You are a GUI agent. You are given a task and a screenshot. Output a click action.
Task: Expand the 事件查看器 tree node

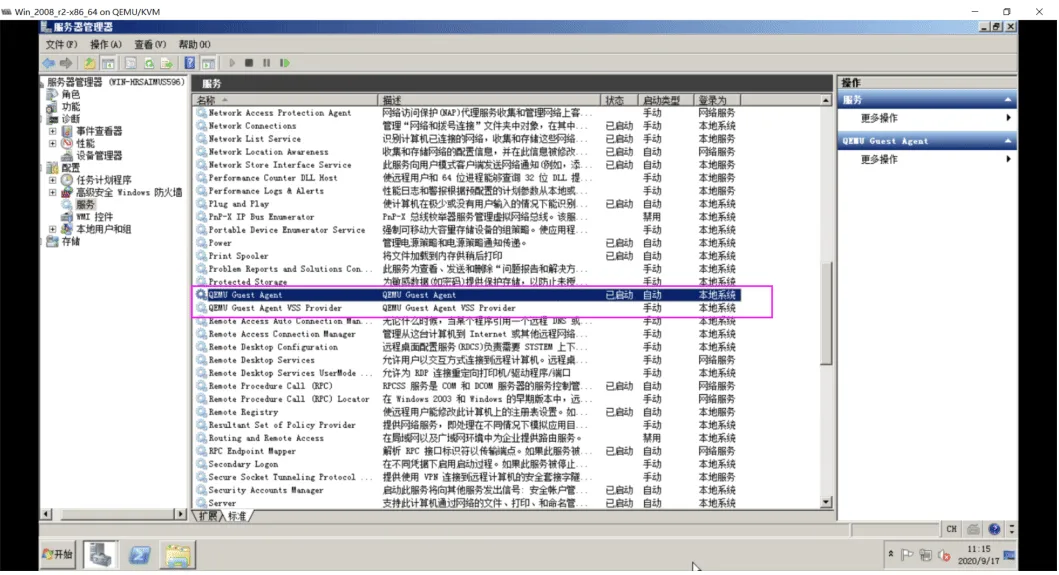(x=53, y=131)
